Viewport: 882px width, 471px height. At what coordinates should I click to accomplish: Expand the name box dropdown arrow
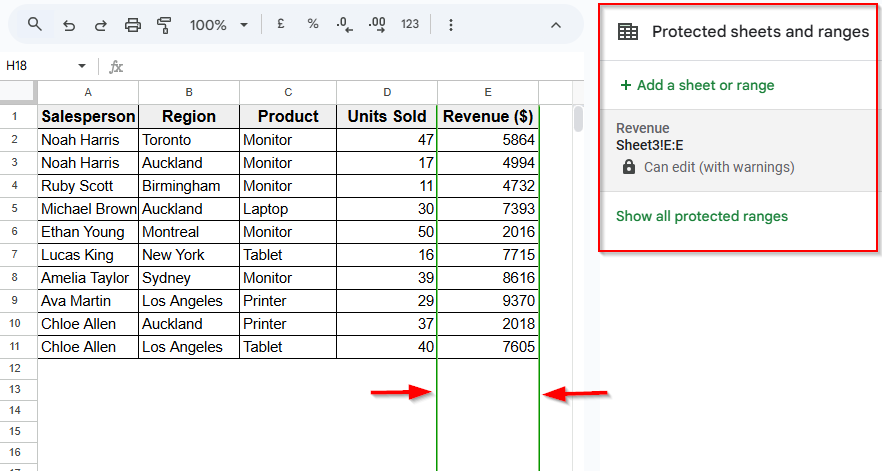coord(82,66)
